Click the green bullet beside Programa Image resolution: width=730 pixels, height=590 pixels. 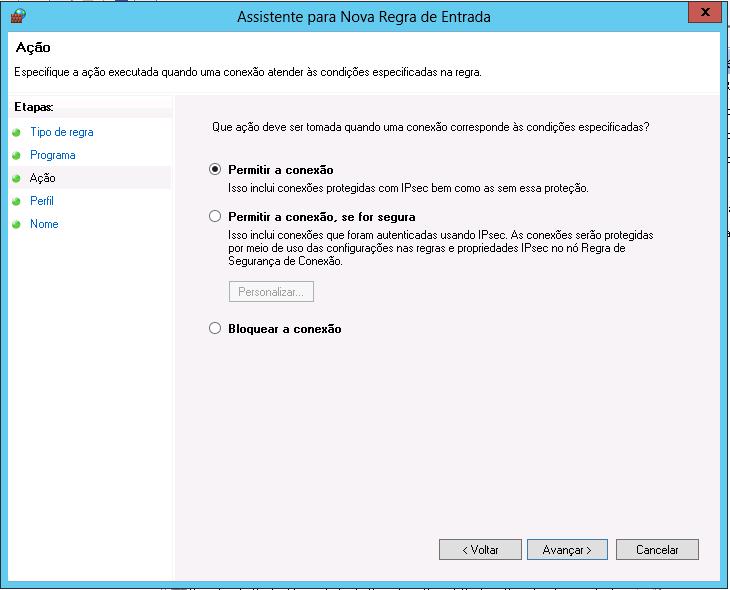click(x=16, y=155)
